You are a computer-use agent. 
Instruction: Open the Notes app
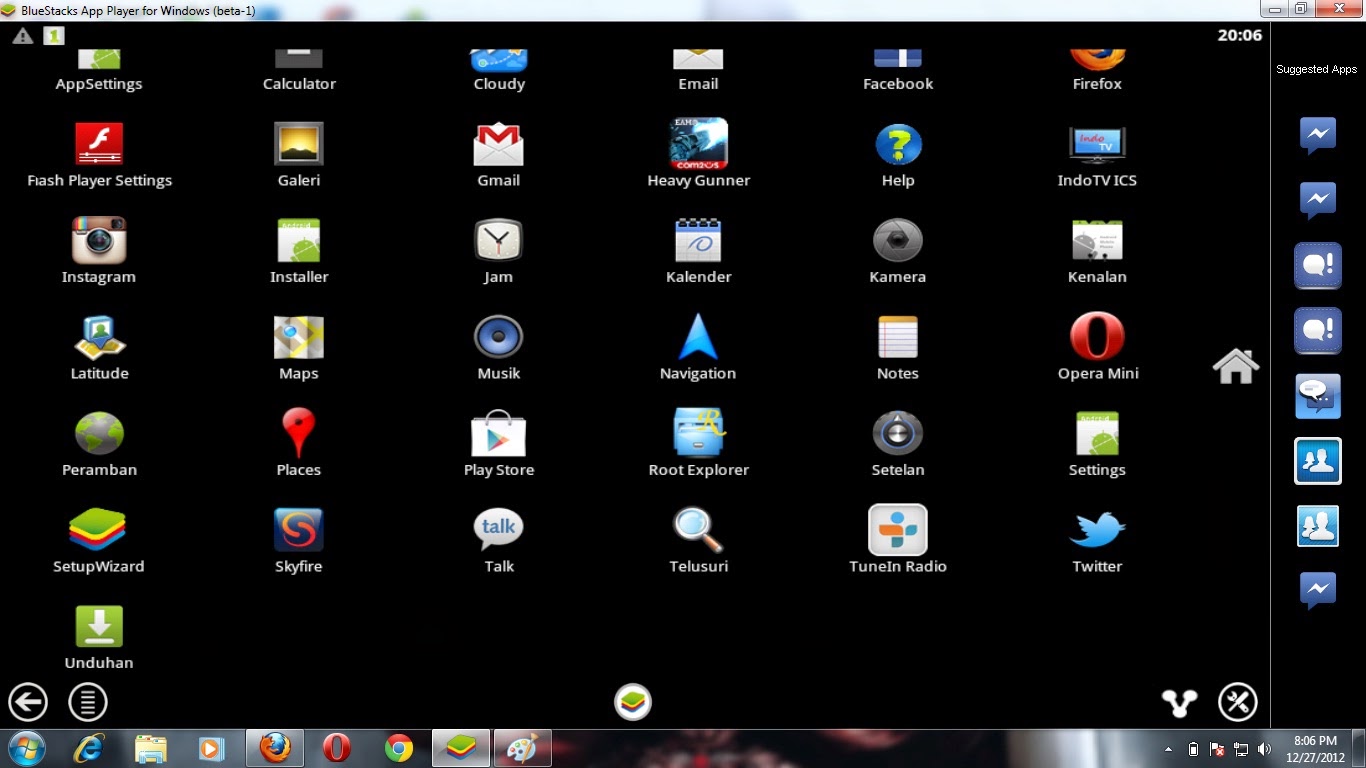898,337
